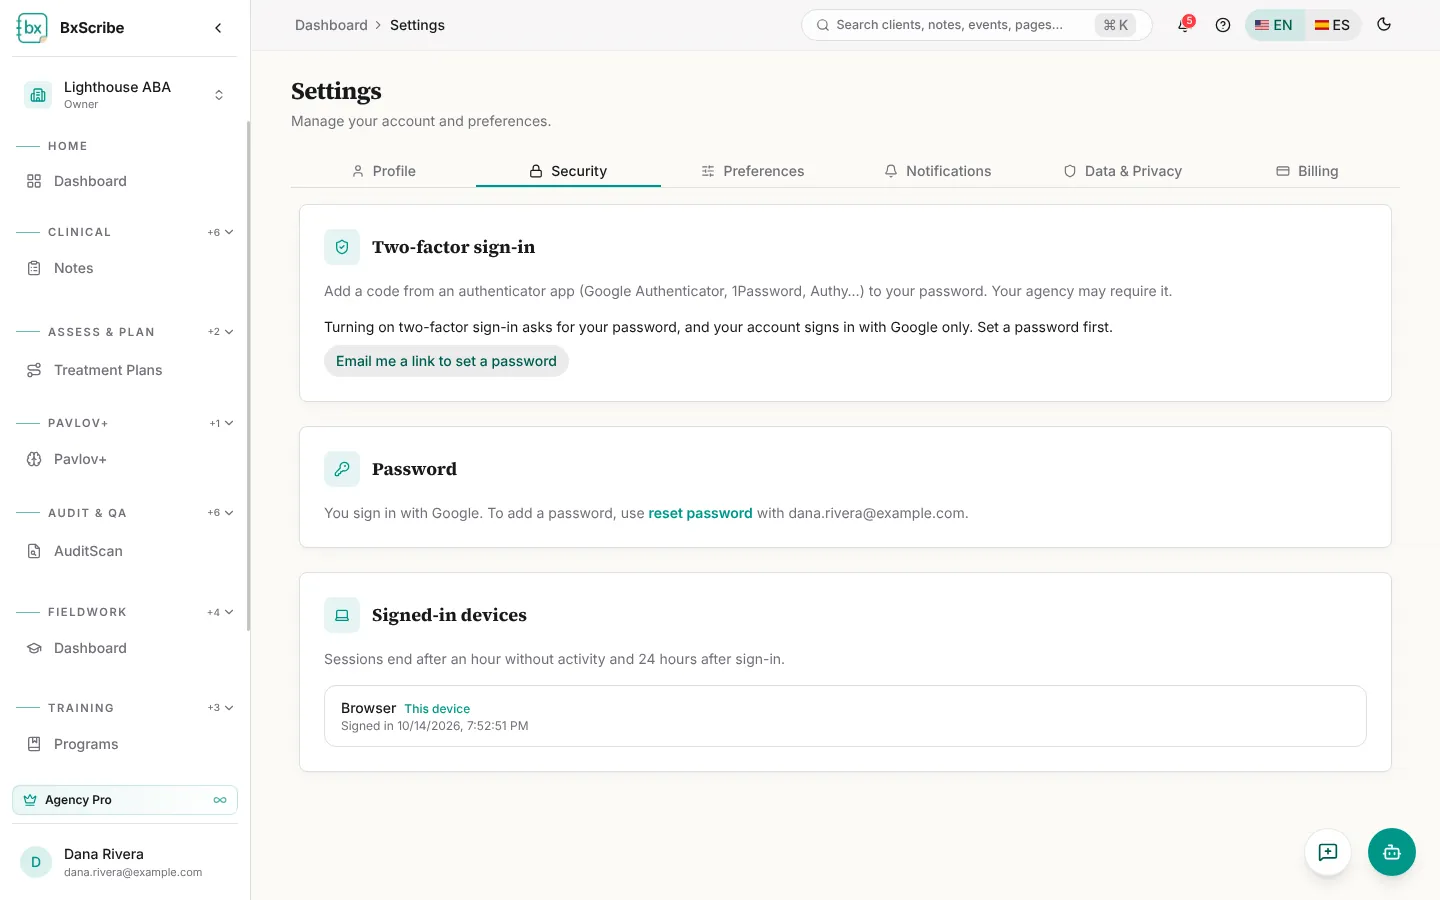Image resolution: width=1440 pixels, height=900 pixels.
Task: Expand the Assess & Plan section
Action: click(221, 332)
